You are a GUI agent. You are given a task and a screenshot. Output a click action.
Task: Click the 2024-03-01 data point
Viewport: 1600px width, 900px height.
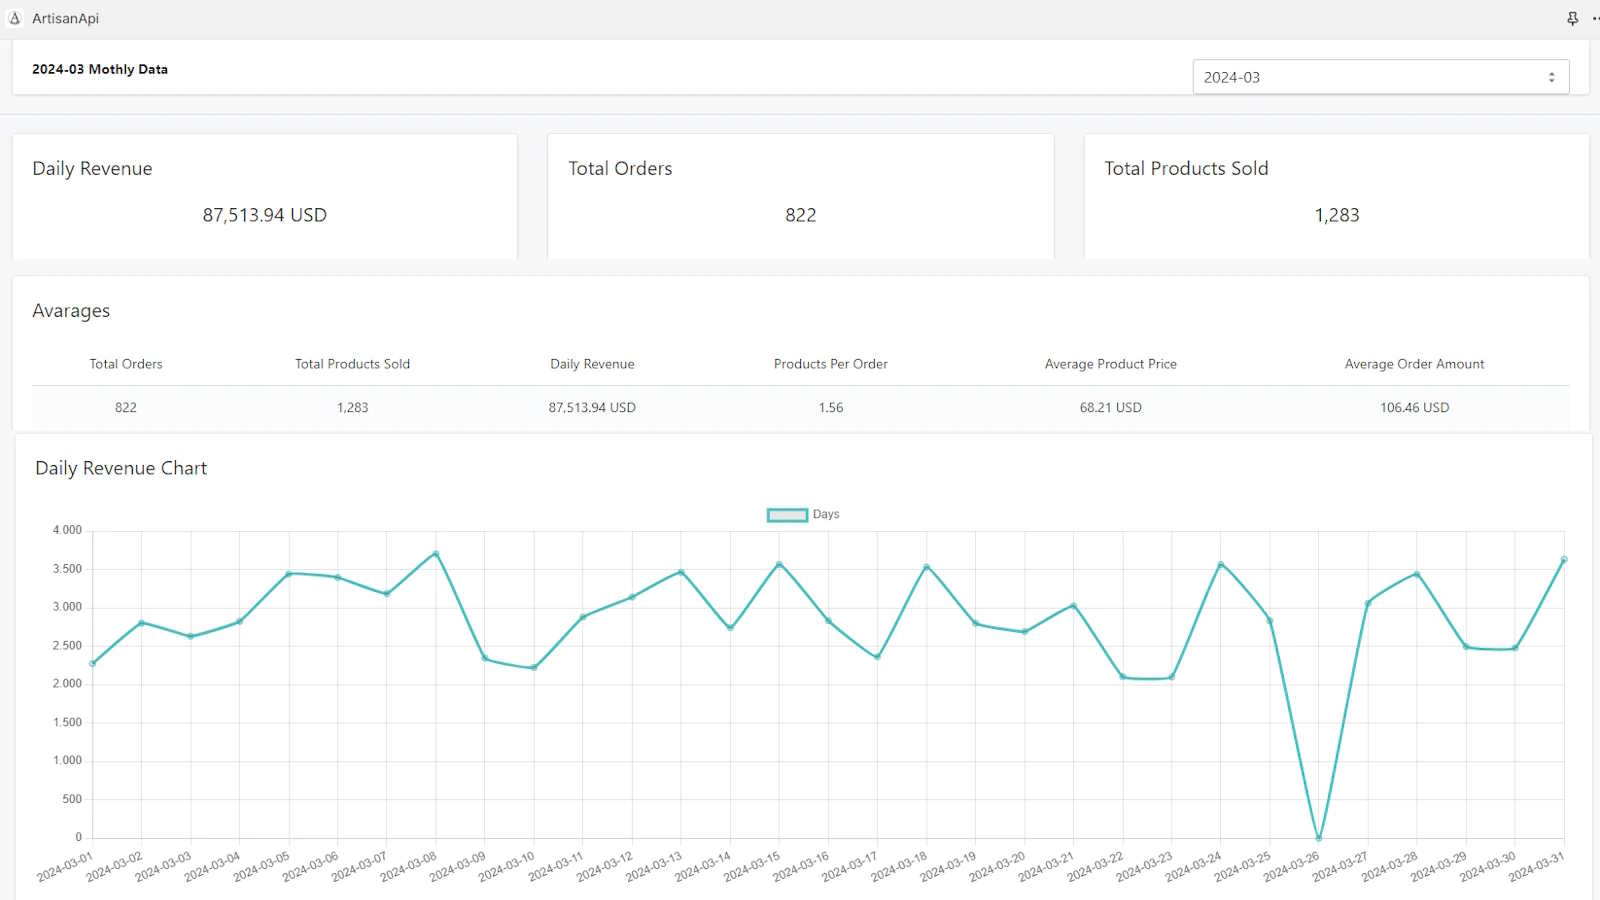tap(92, 663)
